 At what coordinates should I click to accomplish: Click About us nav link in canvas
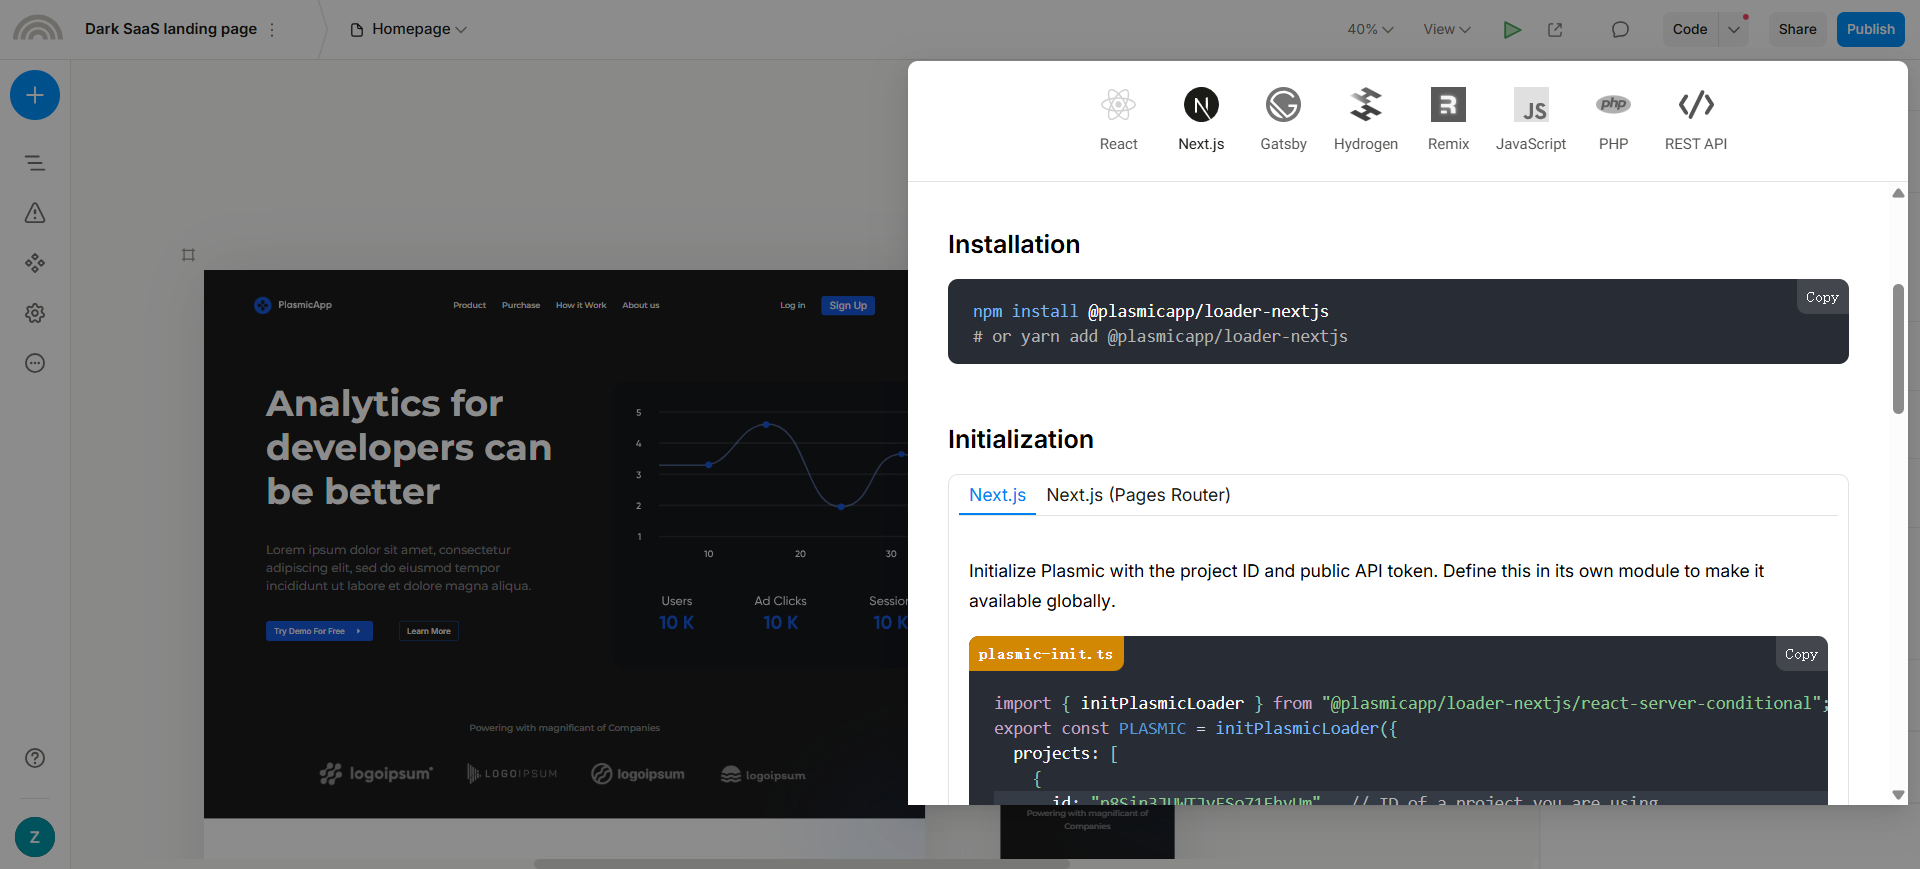(x=641, y=305)
